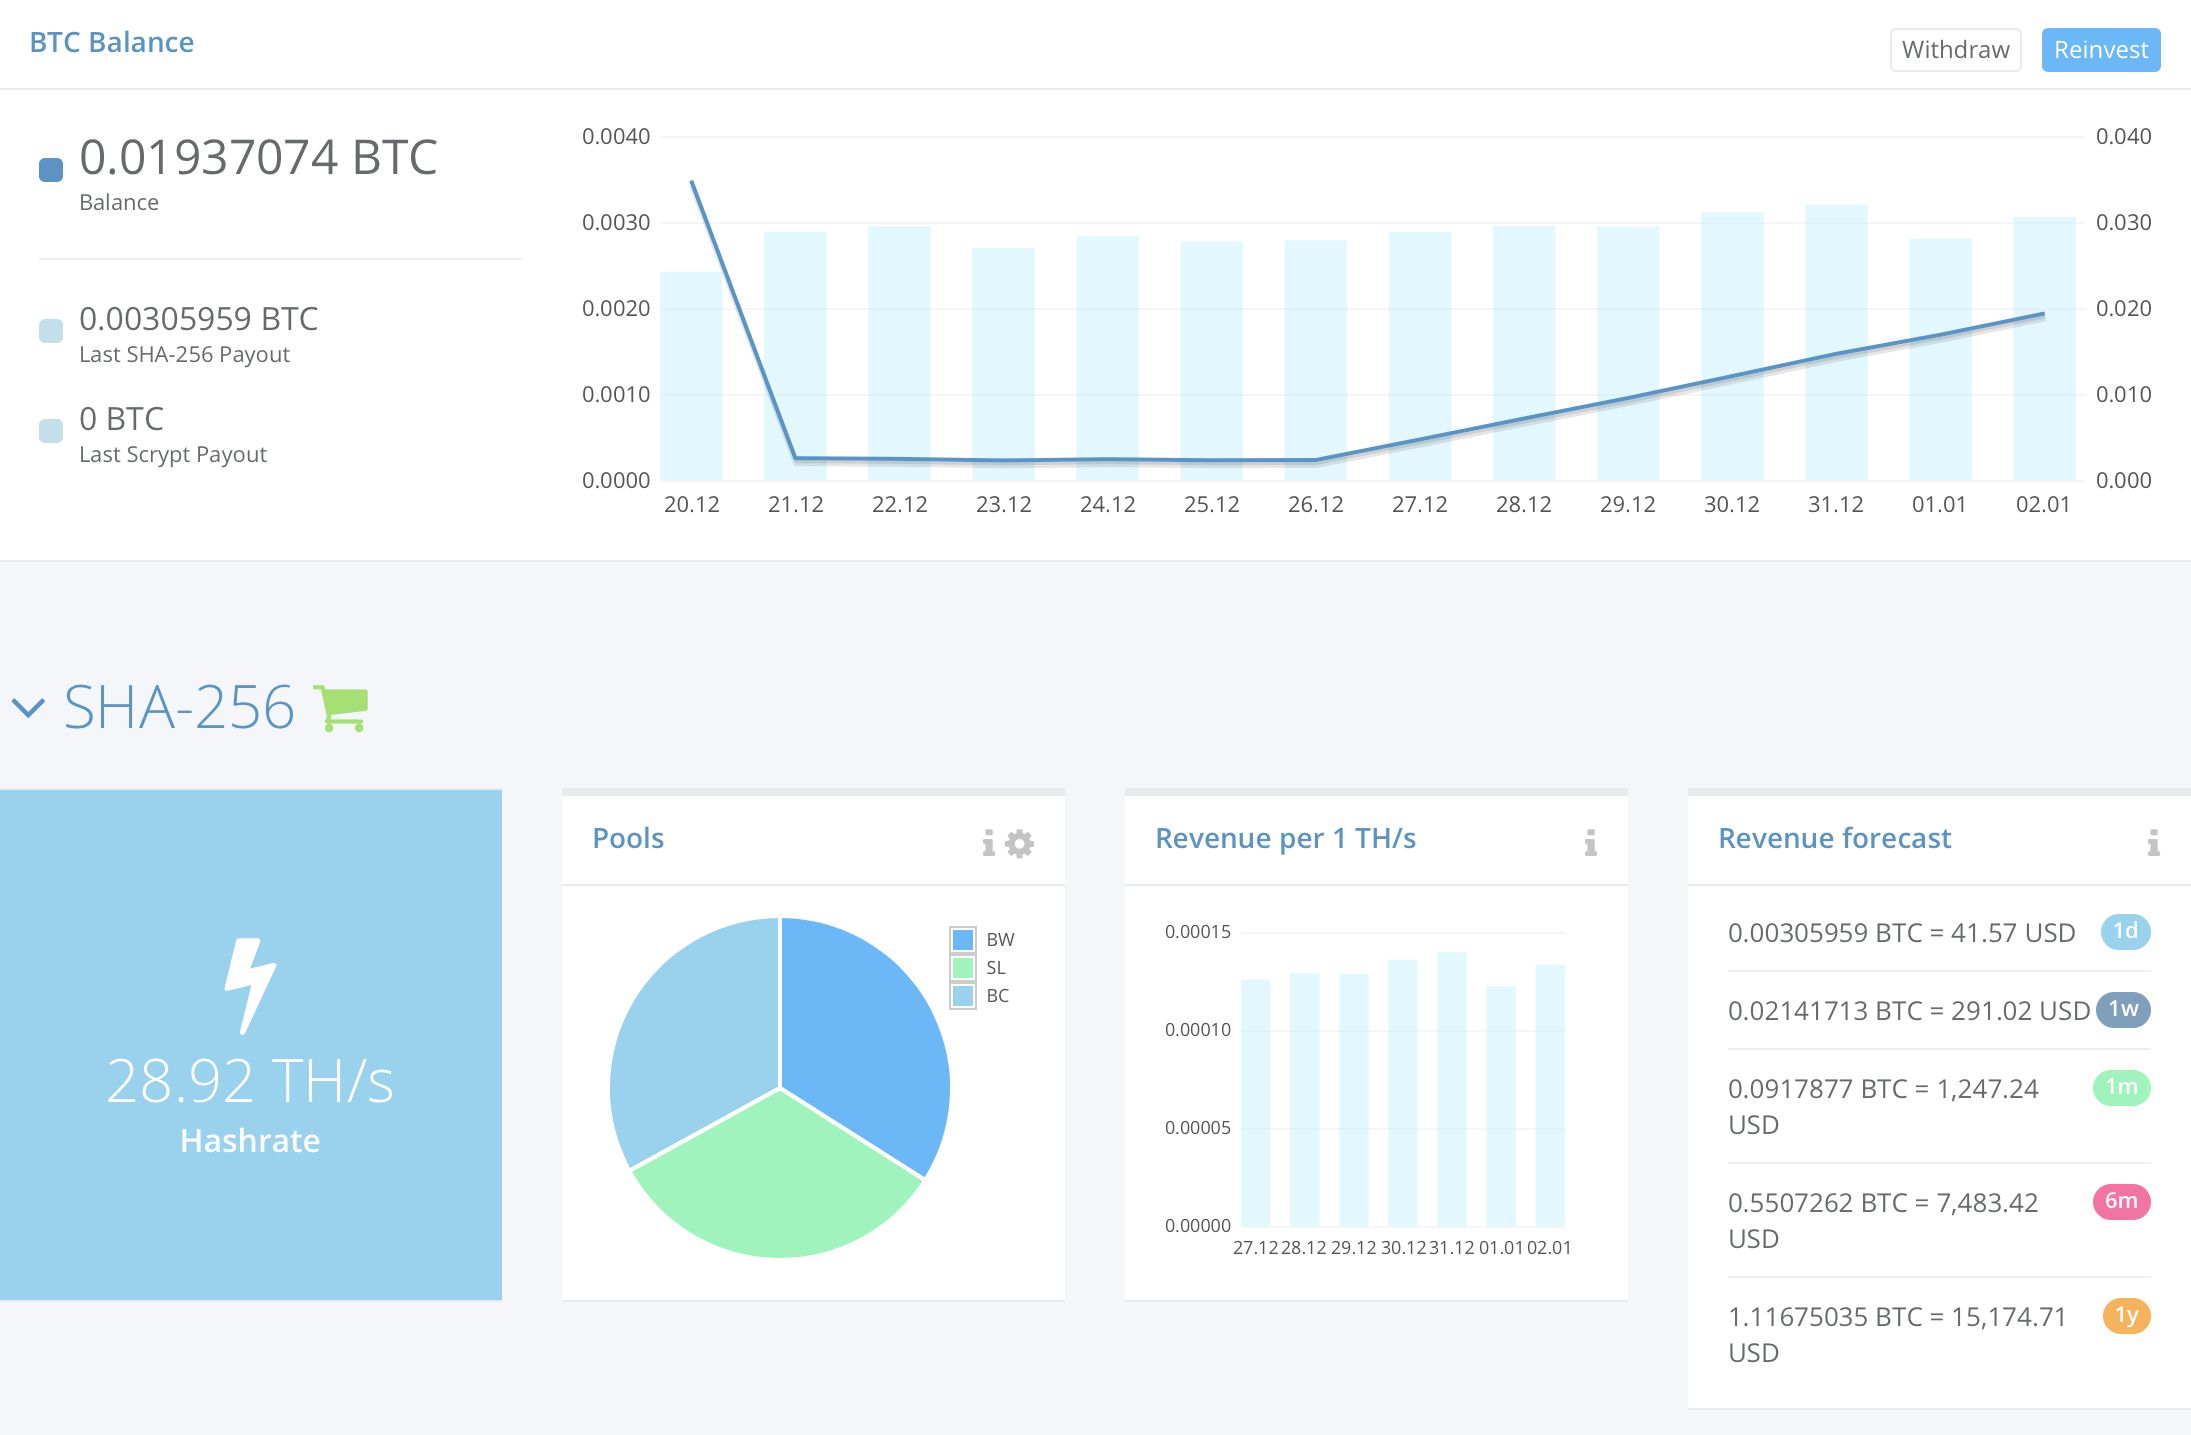This screenshot has height=1435, width=2191.
Task: Toggle the BW pool legend box
Action: click(963, 940)
